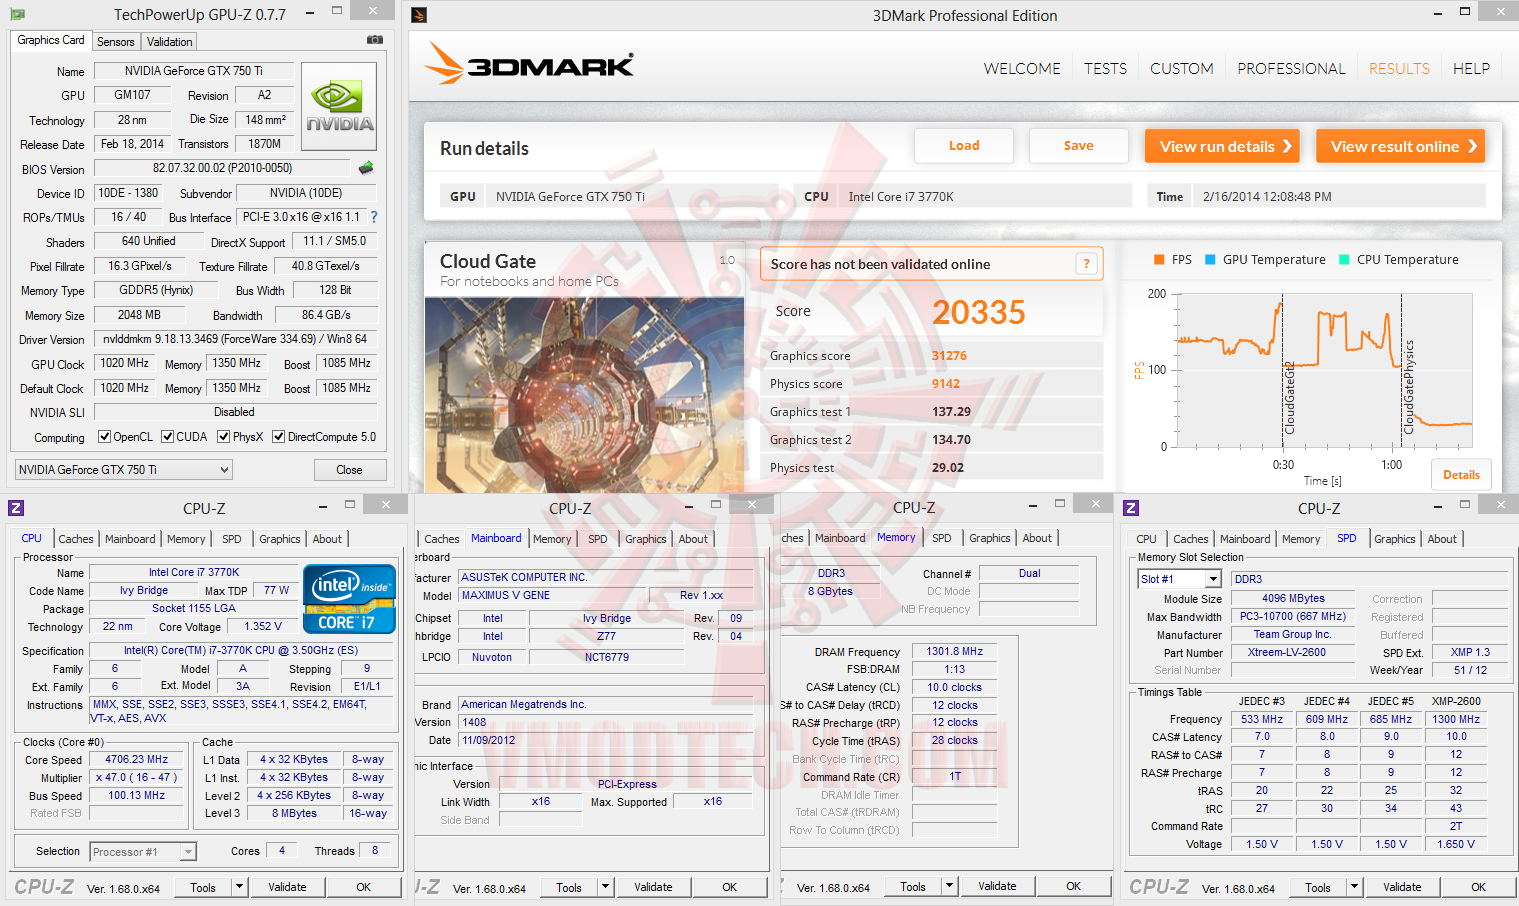This screenshot has height=906, width=1519.
Task: Click View result online
Action: tap(1400, 146)
